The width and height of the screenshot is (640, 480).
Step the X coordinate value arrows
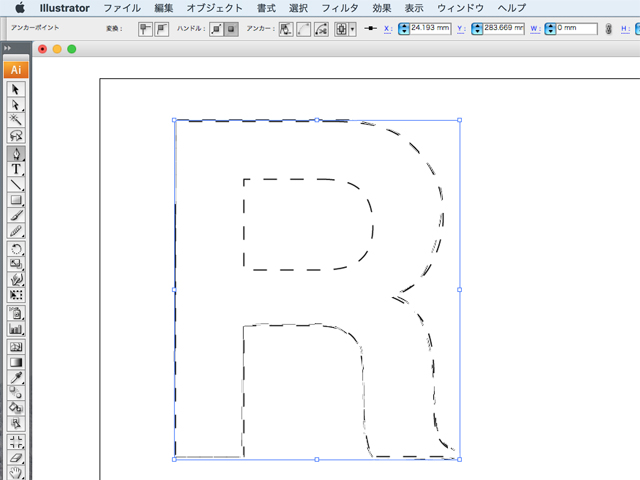(404, 29)
